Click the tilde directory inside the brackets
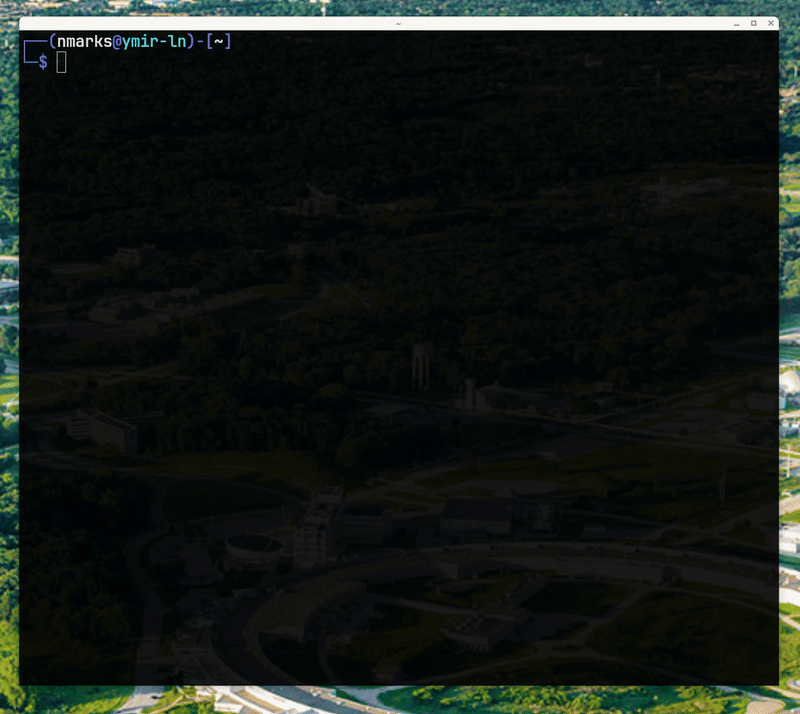The height and width of the screenshot is (714, 800). [x=219, y=41]
